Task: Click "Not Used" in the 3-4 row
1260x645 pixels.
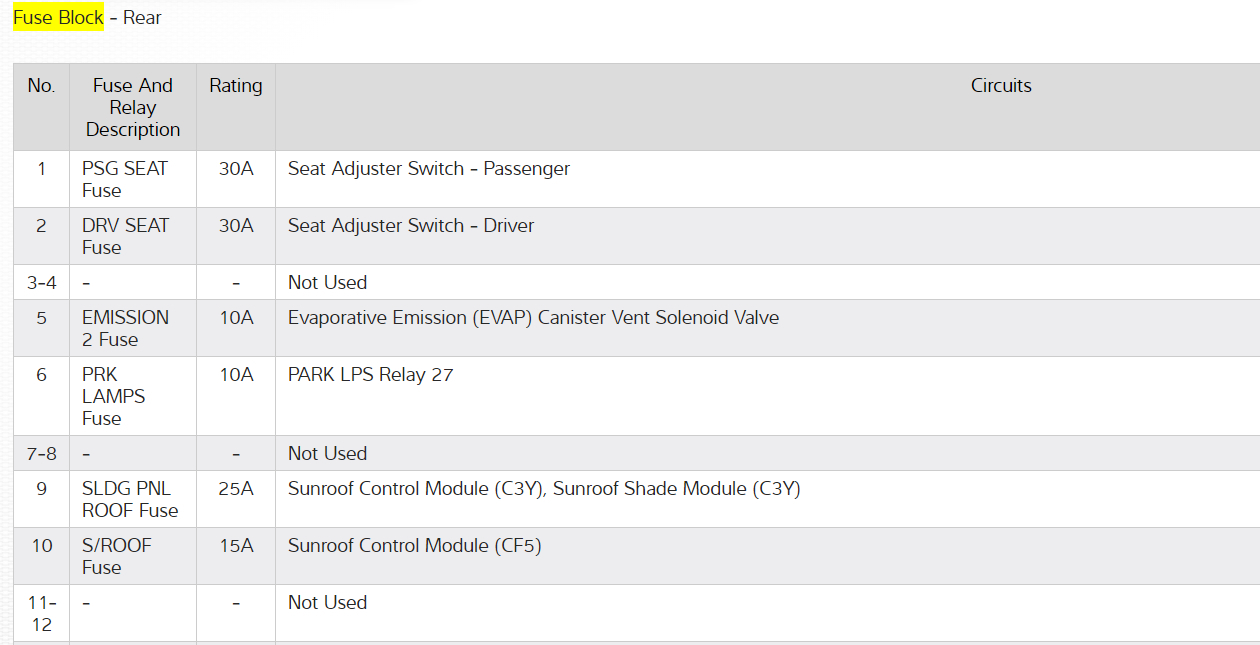Action: click(x=327, y=283)
